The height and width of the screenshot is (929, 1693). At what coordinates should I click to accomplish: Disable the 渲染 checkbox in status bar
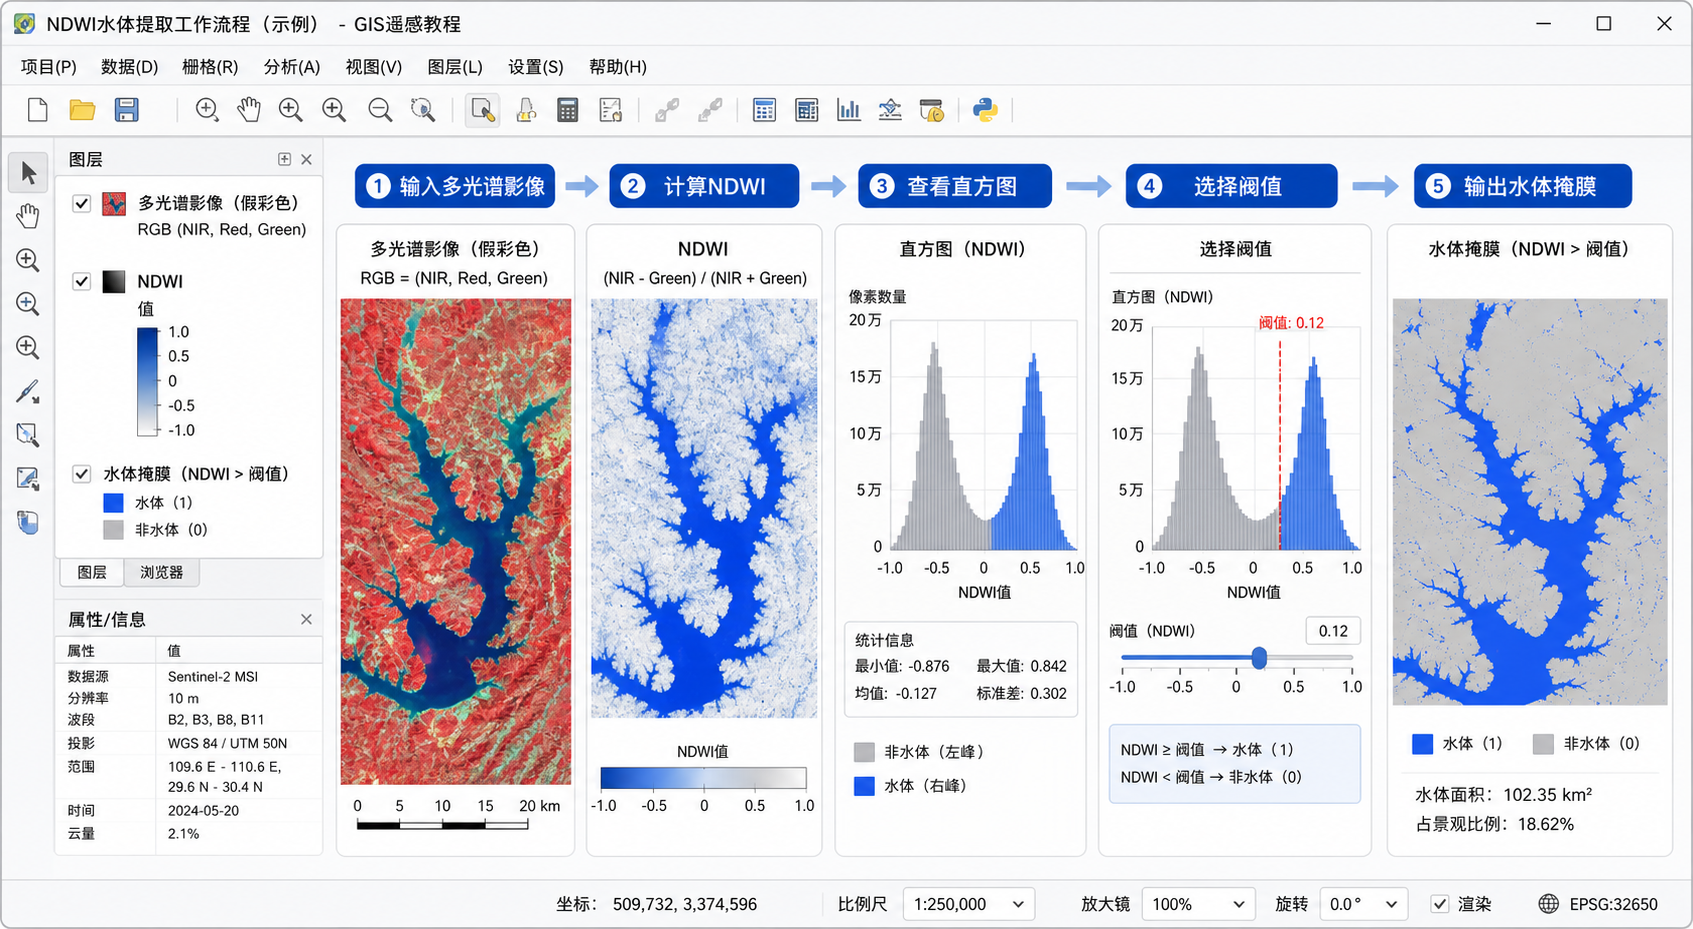click(x=1440, y=904)
